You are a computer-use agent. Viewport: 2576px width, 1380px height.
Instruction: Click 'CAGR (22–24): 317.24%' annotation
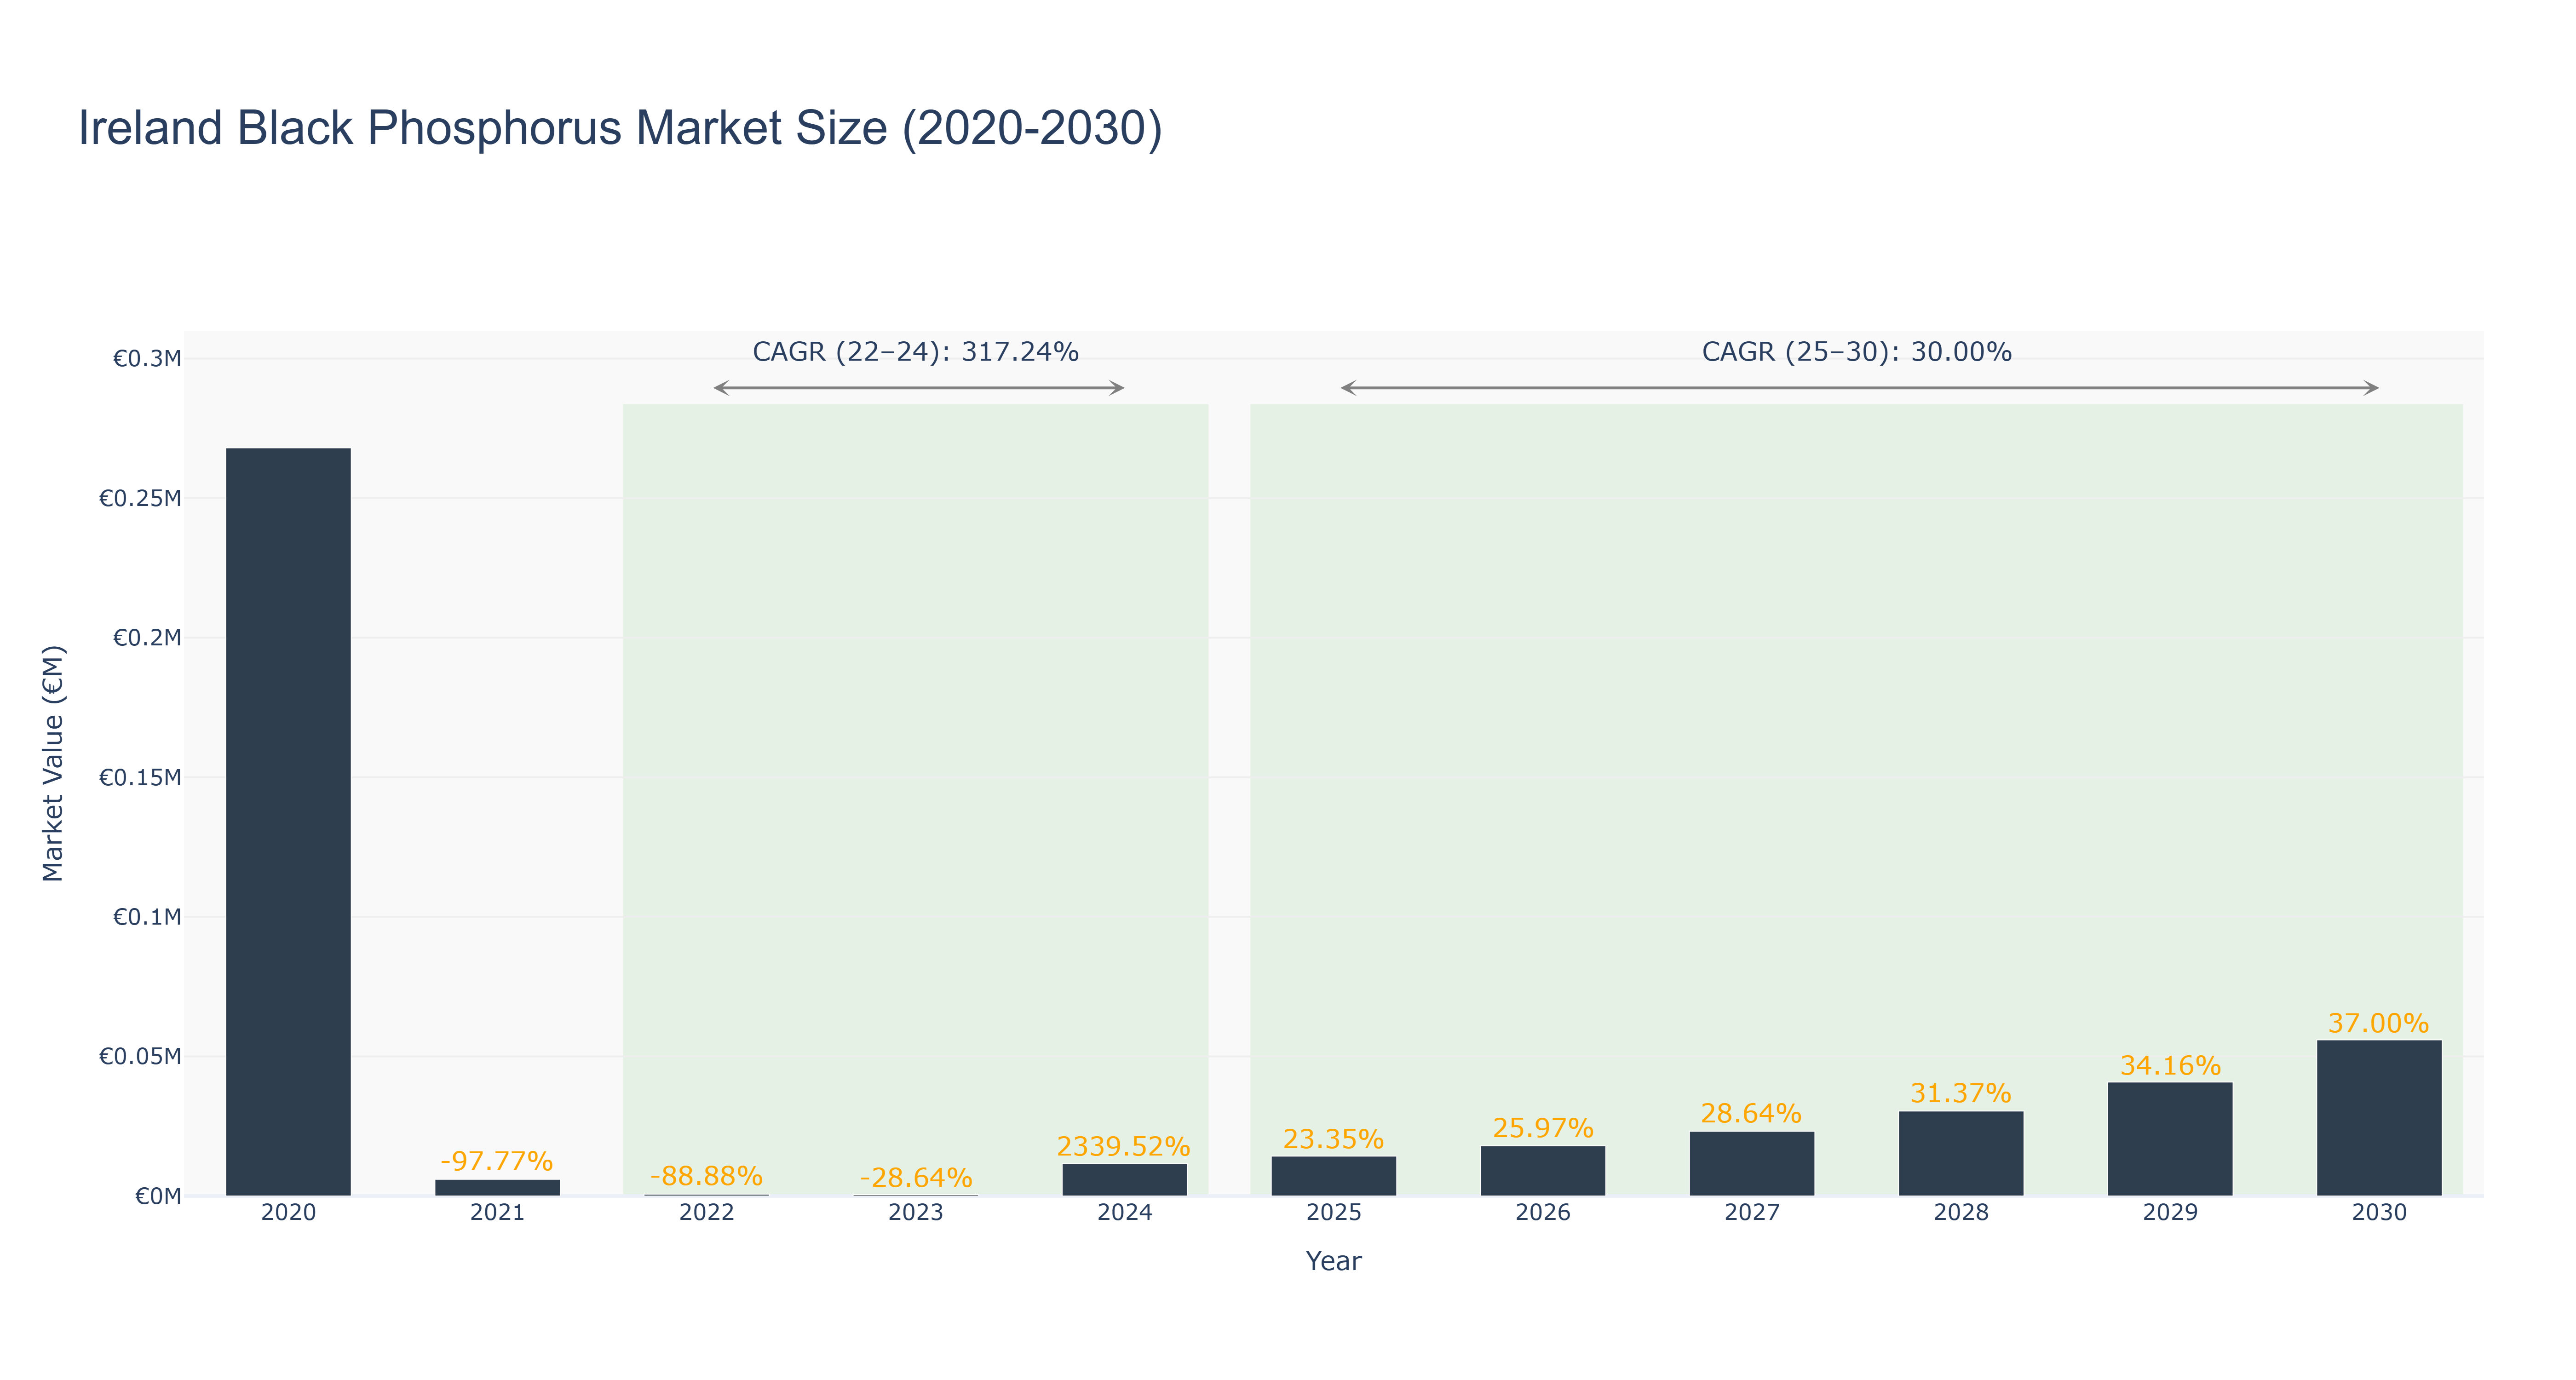916,352
